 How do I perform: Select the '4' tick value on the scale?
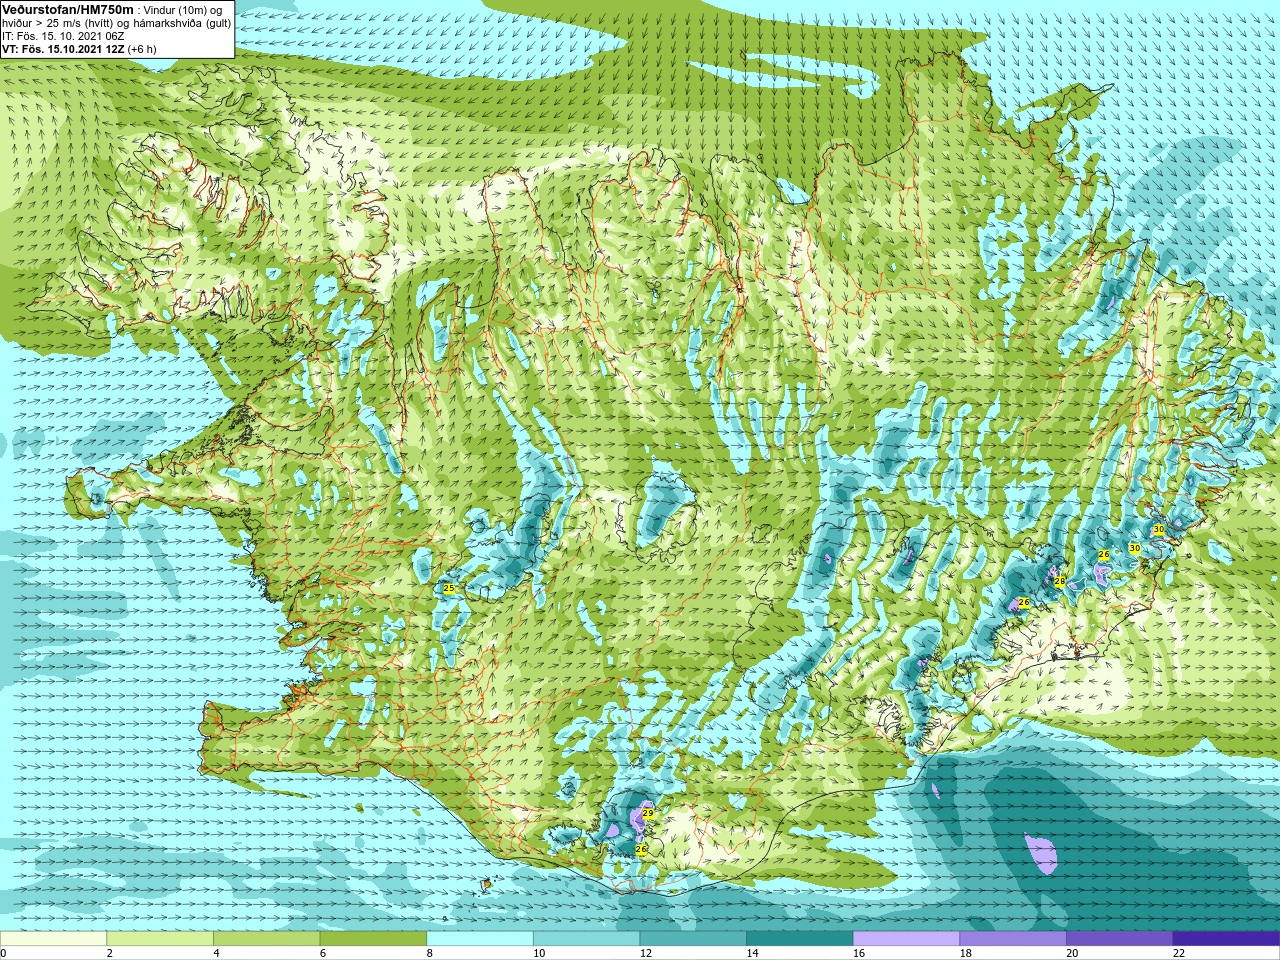pyautogui.click(x=216, y=953)
